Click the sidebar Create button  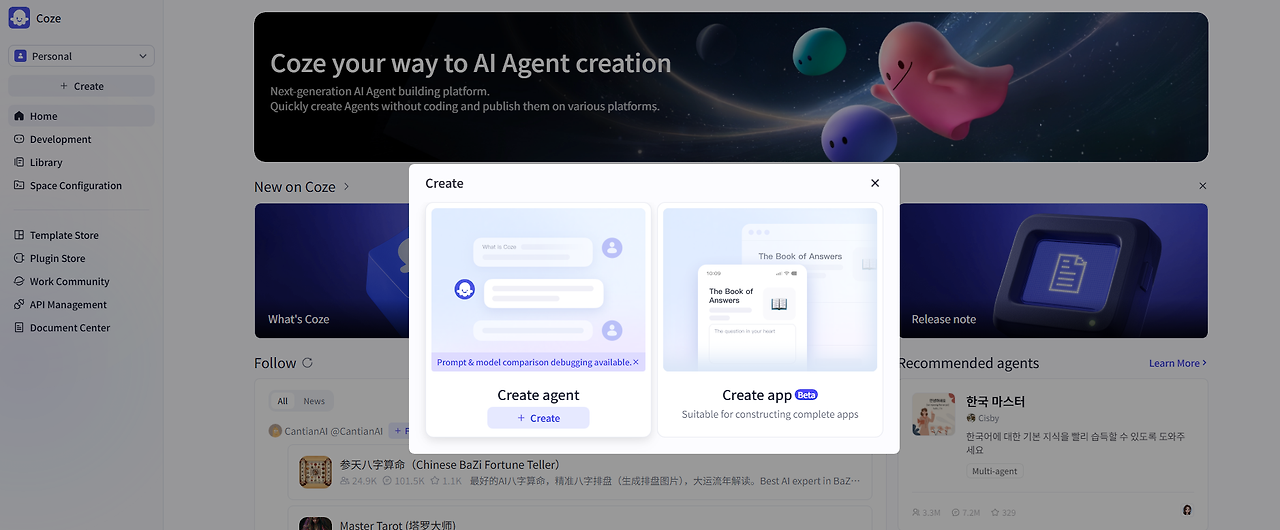(x=82, y=86)
